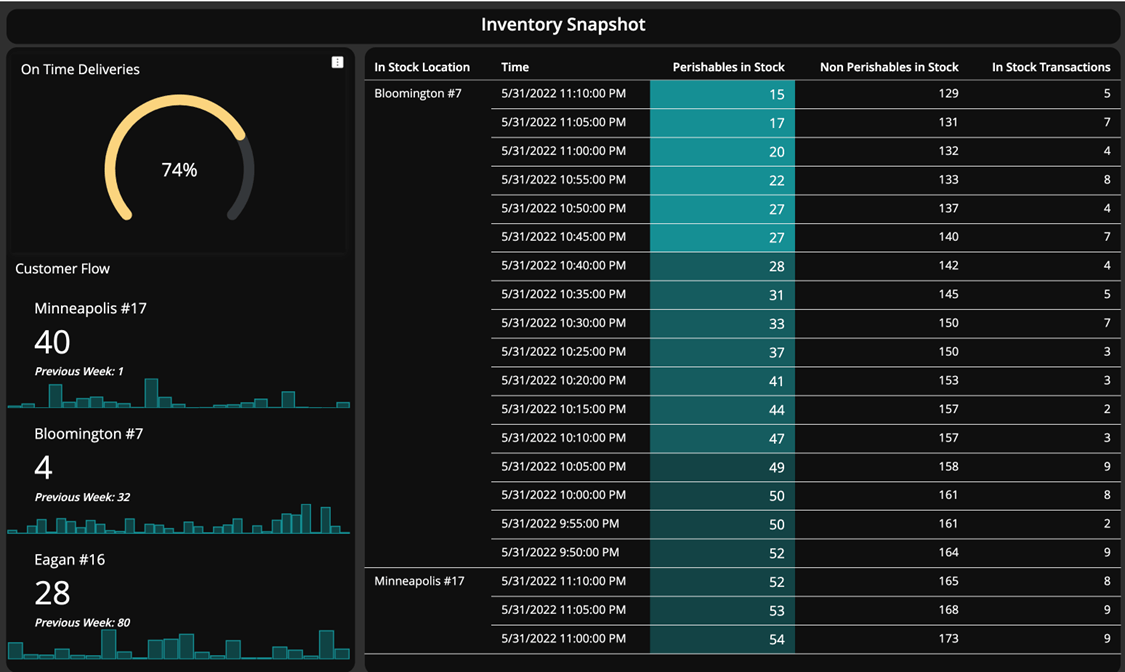1125x672 pixels.
Task: Select the Minneapolis #17 location group in table
Action: click(419, 581)
